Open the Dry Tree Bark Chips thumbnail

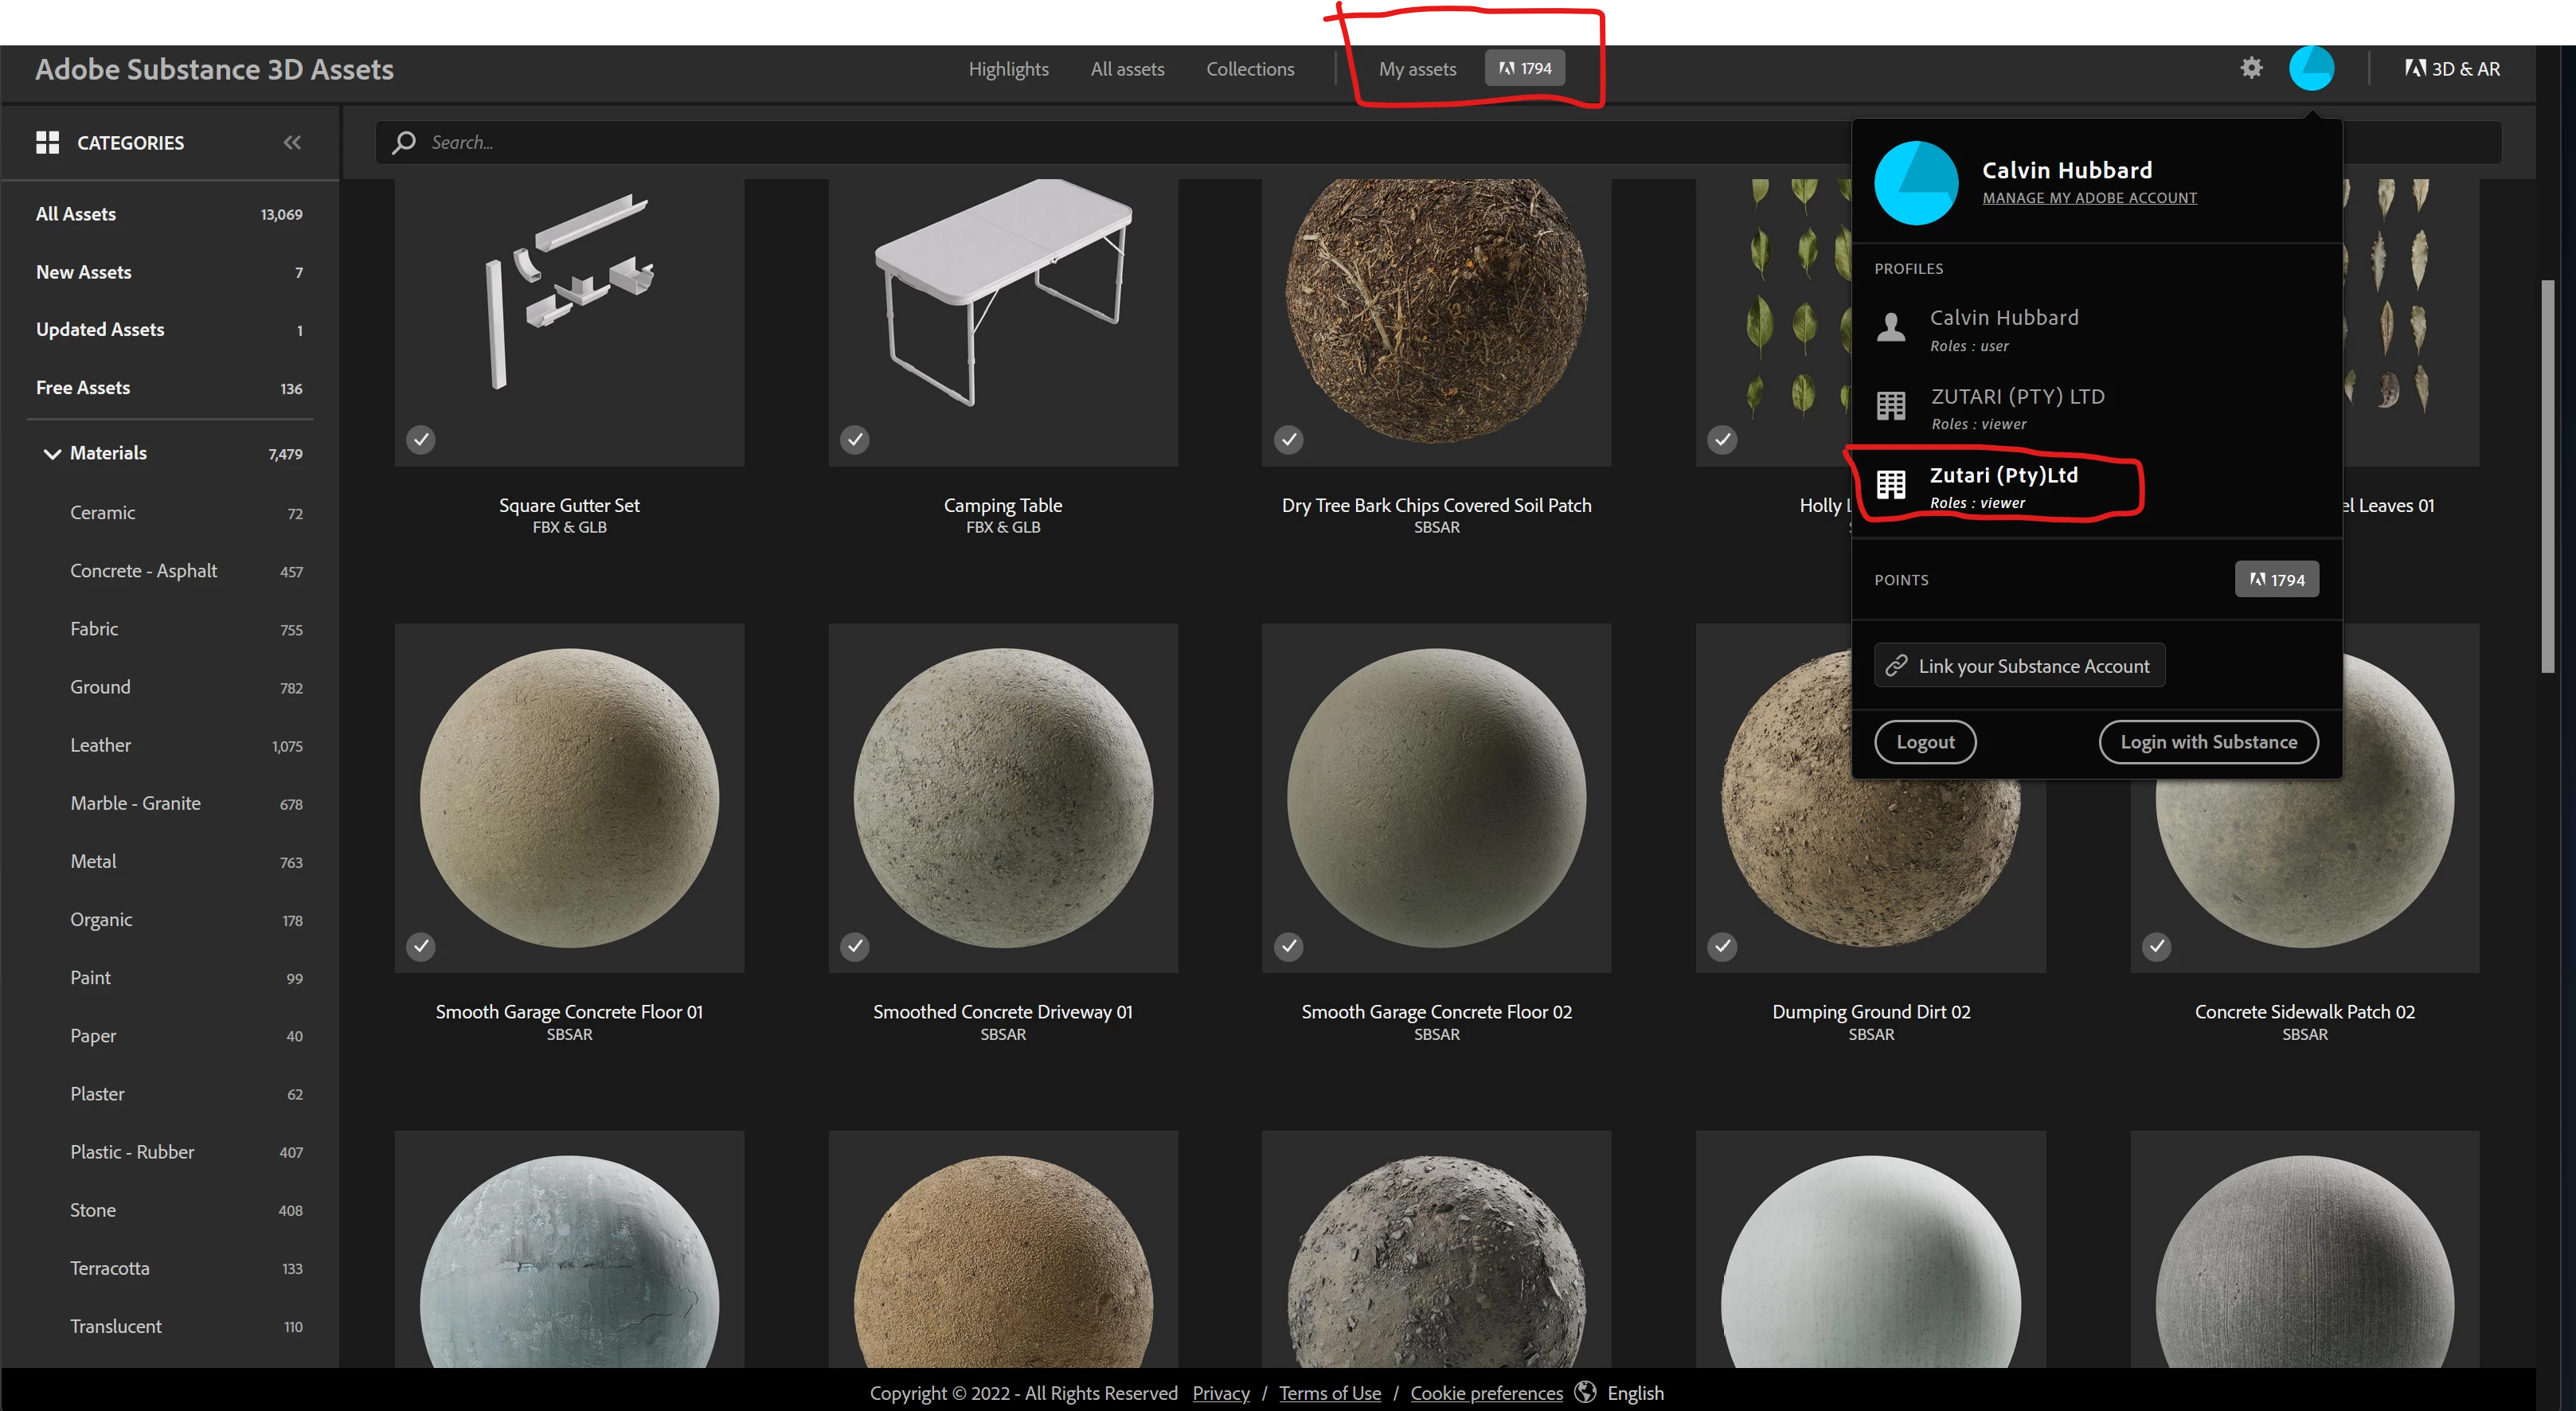(1436, 310)
